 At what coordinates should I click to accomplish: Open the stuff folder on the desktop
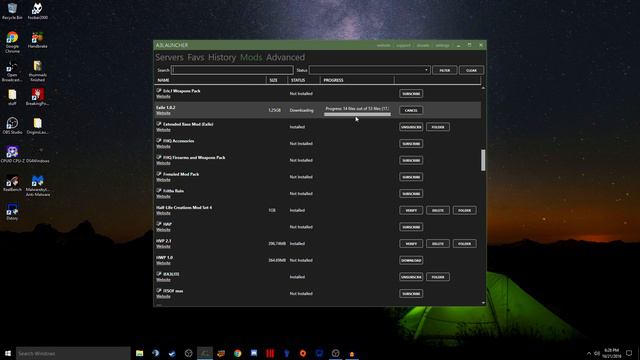(12, 97)
